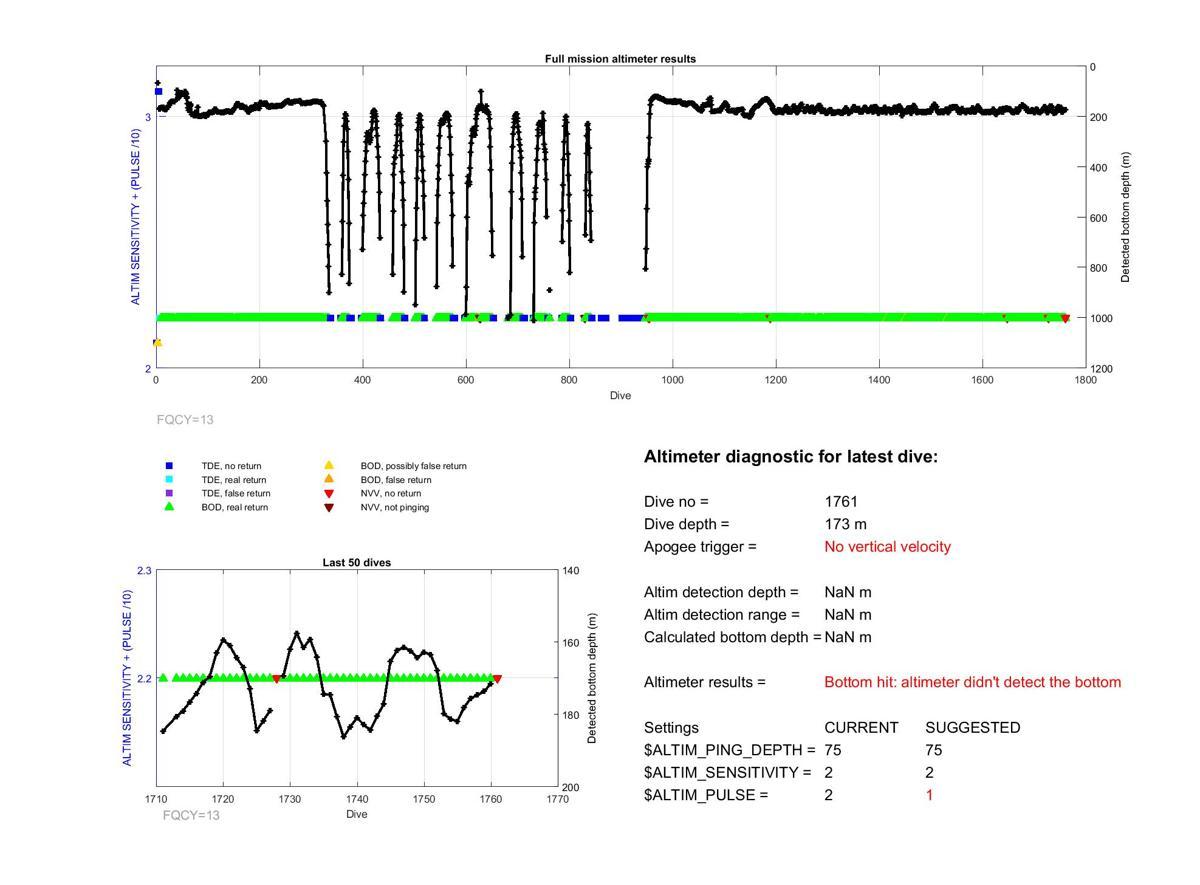1200x885 pixels.
Task: Pick the red triangle 'NVV, no return' legend marker
Action: [x=328, y=494]
